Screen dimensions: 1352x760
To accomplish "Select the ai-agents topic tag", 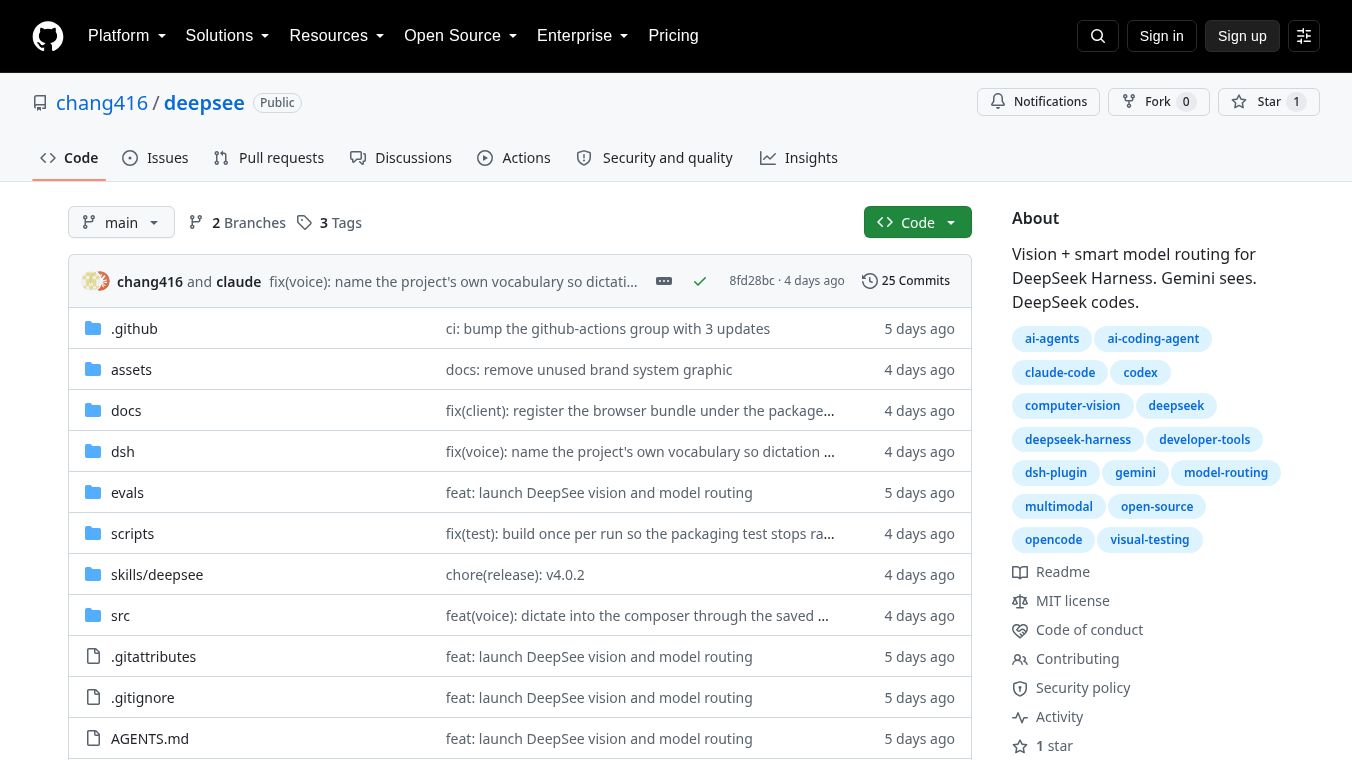I will point(1052,339).
